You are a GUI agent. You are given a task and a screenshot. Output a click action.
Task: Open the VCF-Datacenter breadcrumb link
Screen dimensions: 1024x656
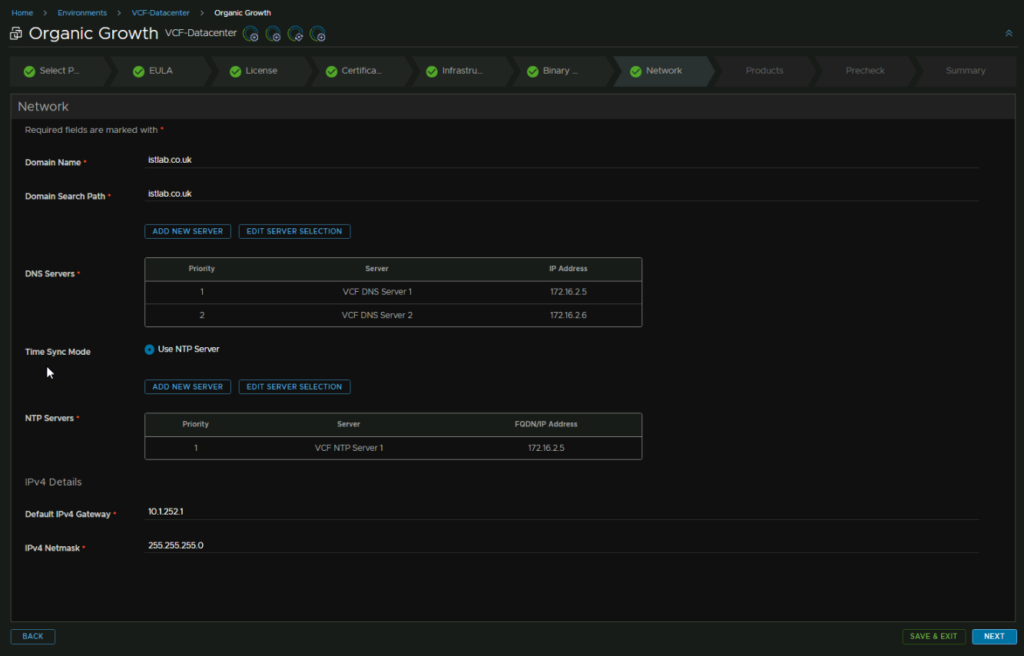[161, 12]
